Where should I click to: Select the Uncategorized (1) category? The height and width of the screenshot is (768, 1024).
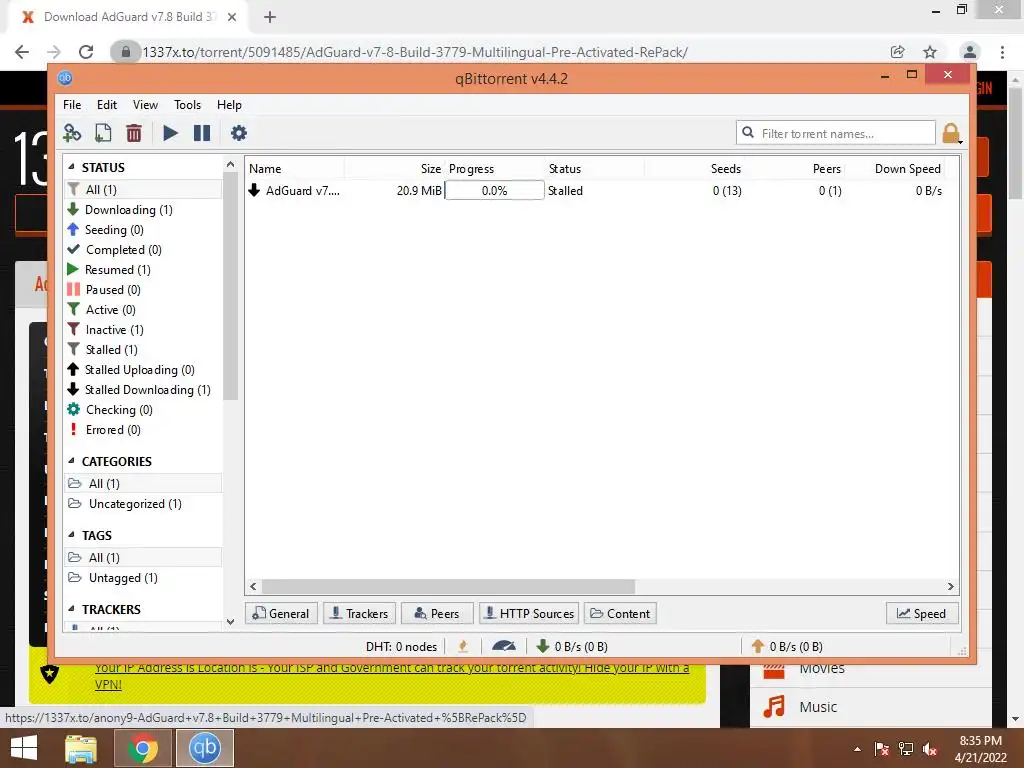click(x=143, y=504)
